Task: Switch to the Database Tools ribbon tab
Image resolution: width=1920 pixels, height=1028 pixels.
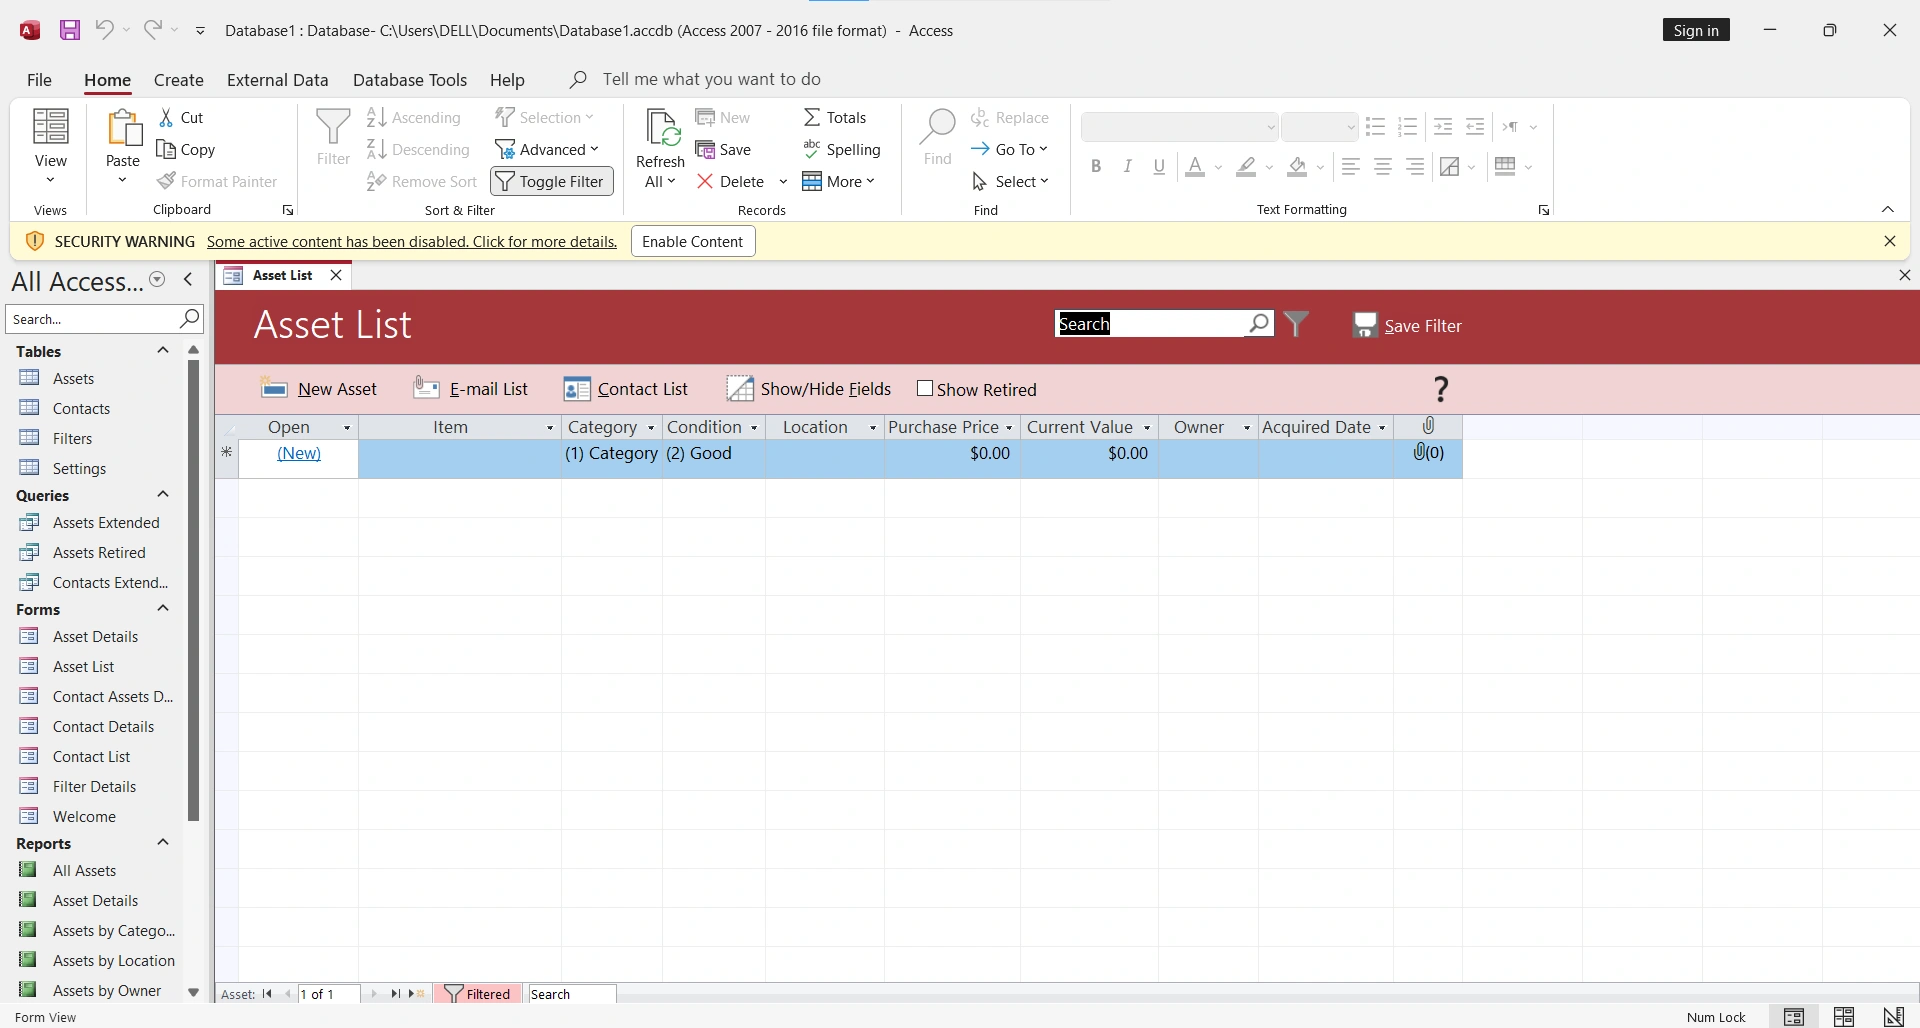Action: point(410,80)
